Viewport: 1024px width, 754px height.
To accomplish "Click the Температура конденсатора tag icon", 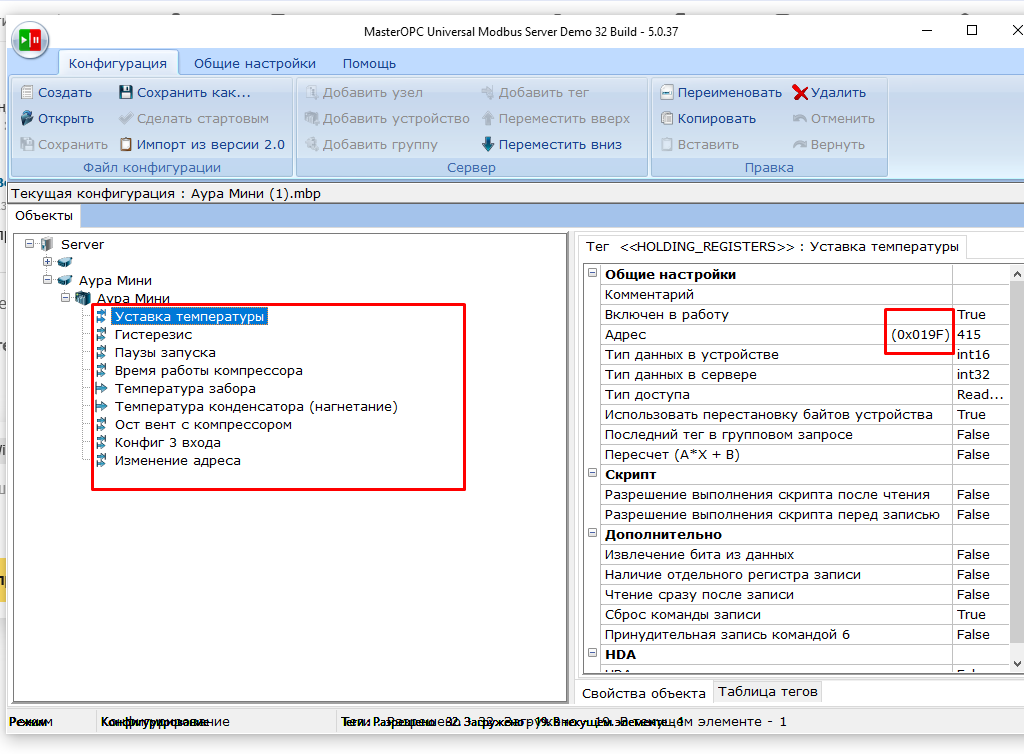I will coord(101,407).
